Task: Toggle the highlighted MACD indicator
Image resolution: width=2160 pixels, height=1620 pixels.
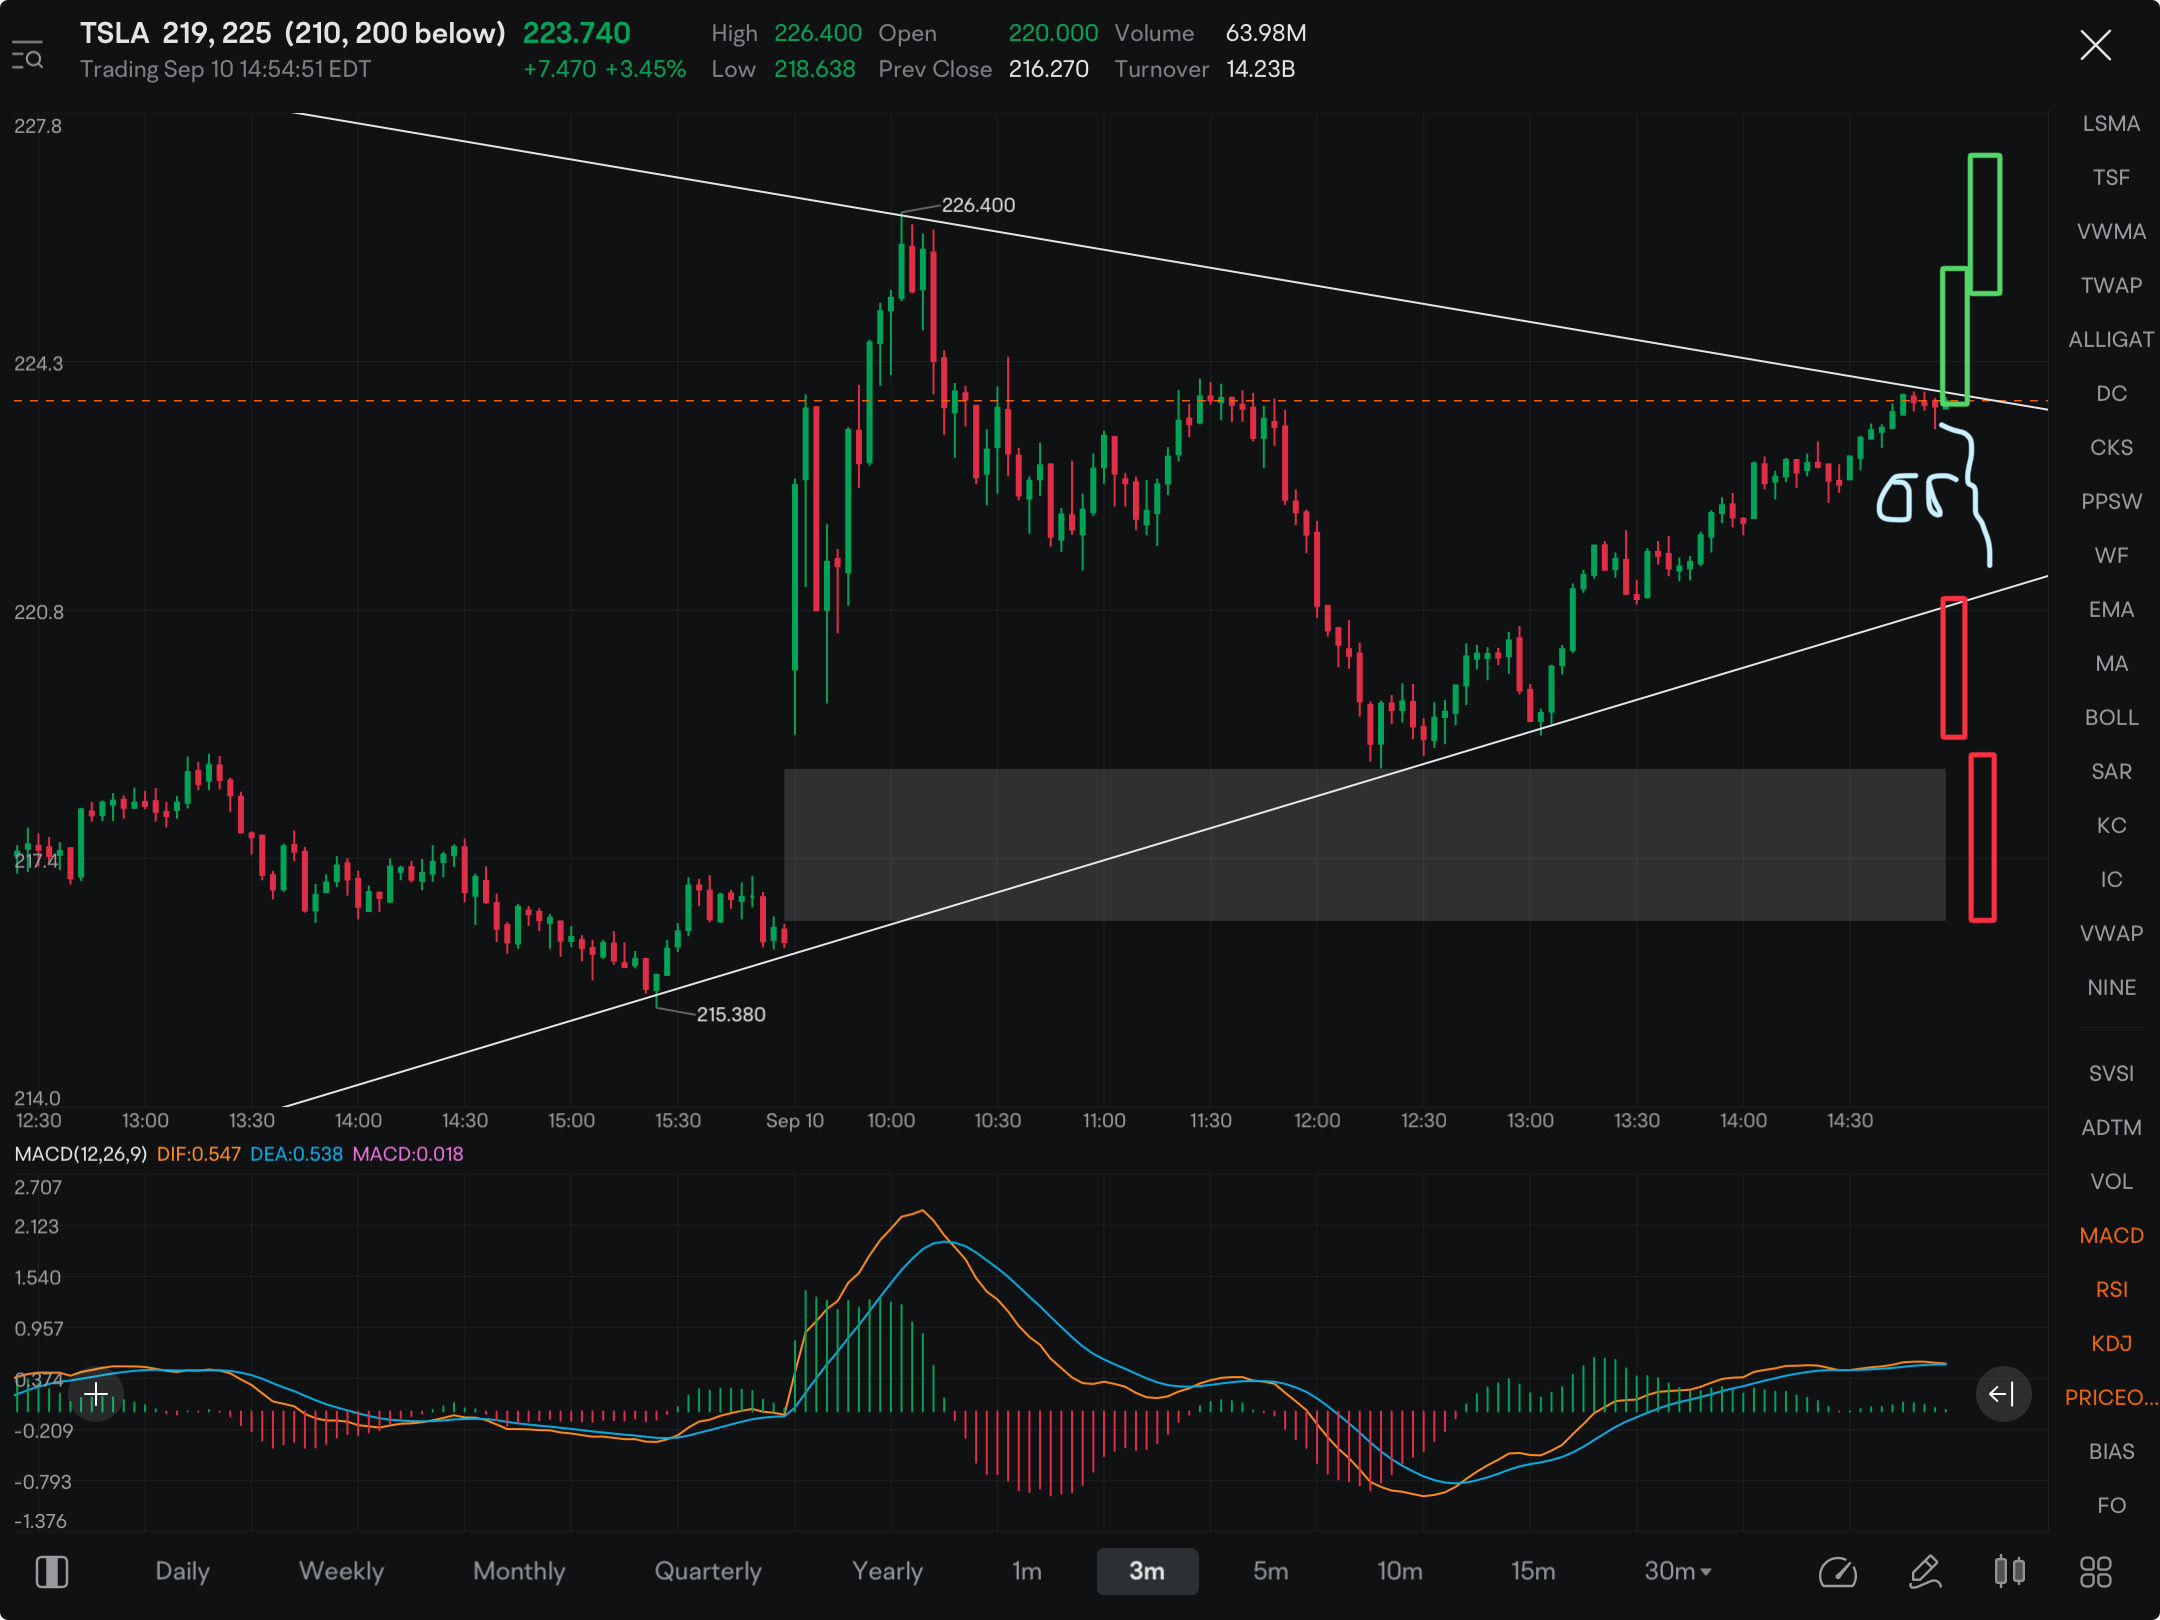Action: [2111, 1235]
